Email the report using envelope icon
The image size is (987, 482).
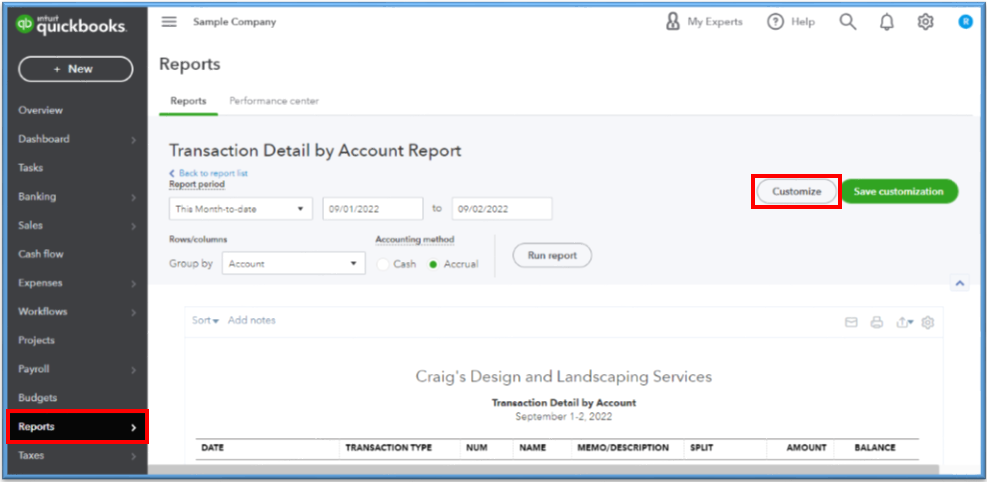851,323
